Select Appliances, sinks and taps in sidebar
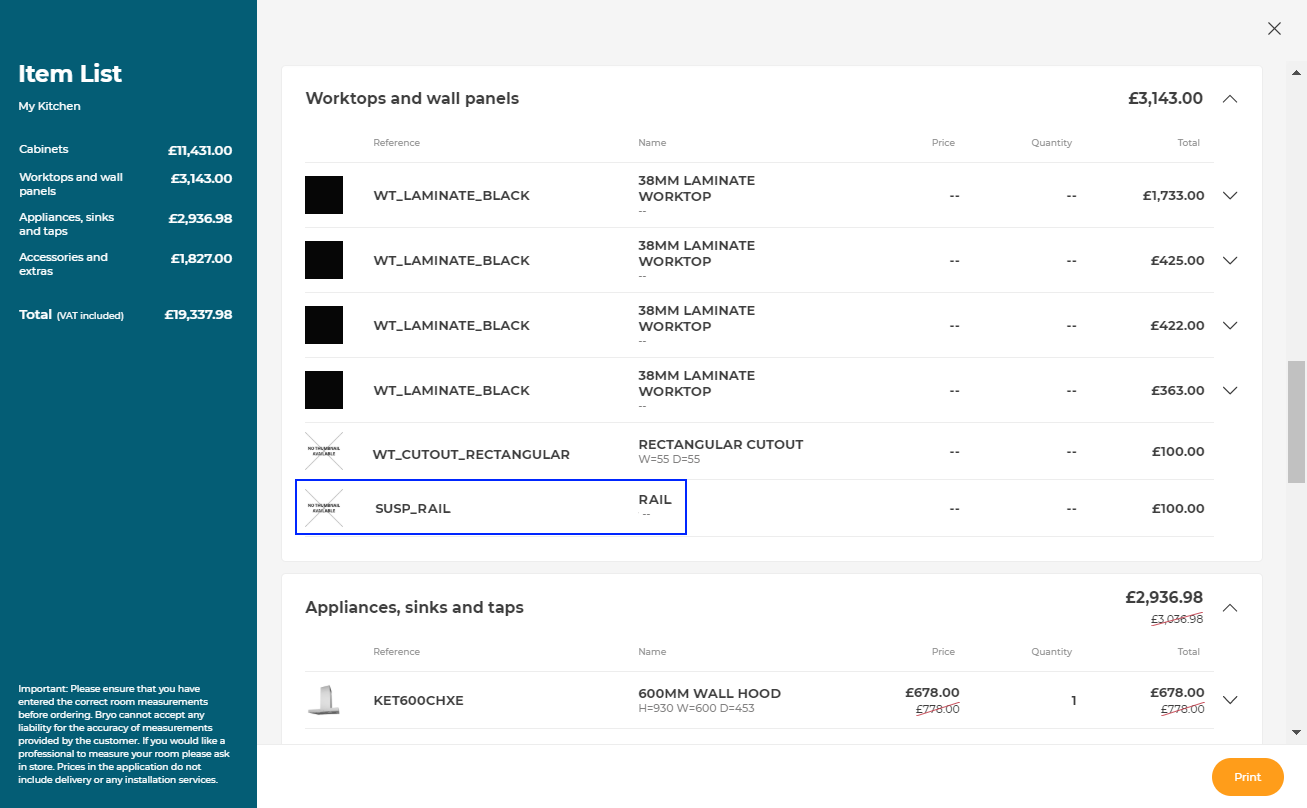This screenshot has height=808, width=1307. pyautogui.click(x=66, y=224)
